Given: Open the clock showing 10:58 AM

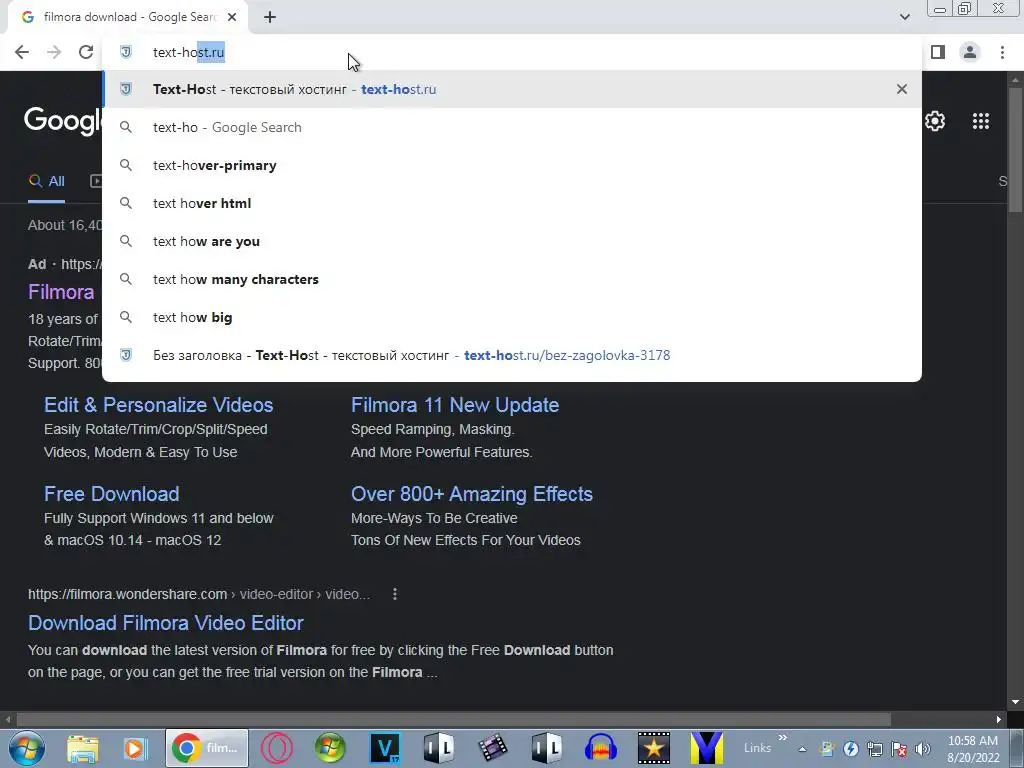Looking at the screenshot, I should coord(972,749).
